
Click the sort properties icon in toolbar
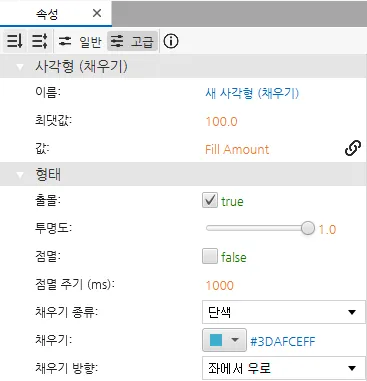click(15, 41)
